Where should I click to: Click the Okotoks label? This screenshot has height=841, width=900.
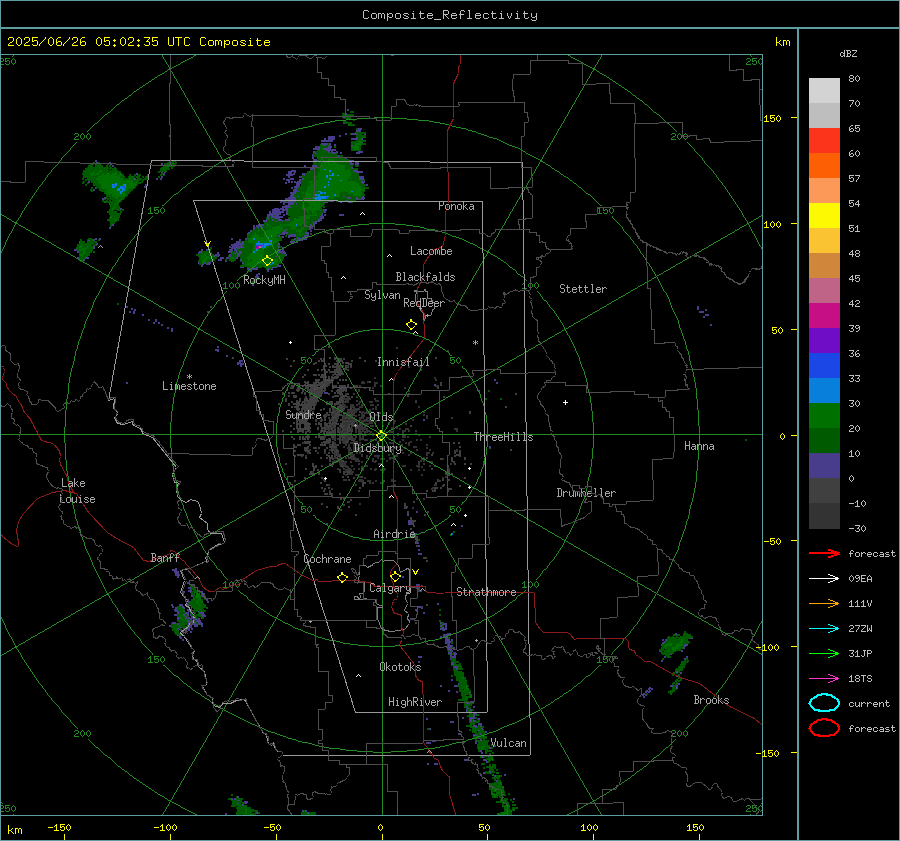click(400, 667)
